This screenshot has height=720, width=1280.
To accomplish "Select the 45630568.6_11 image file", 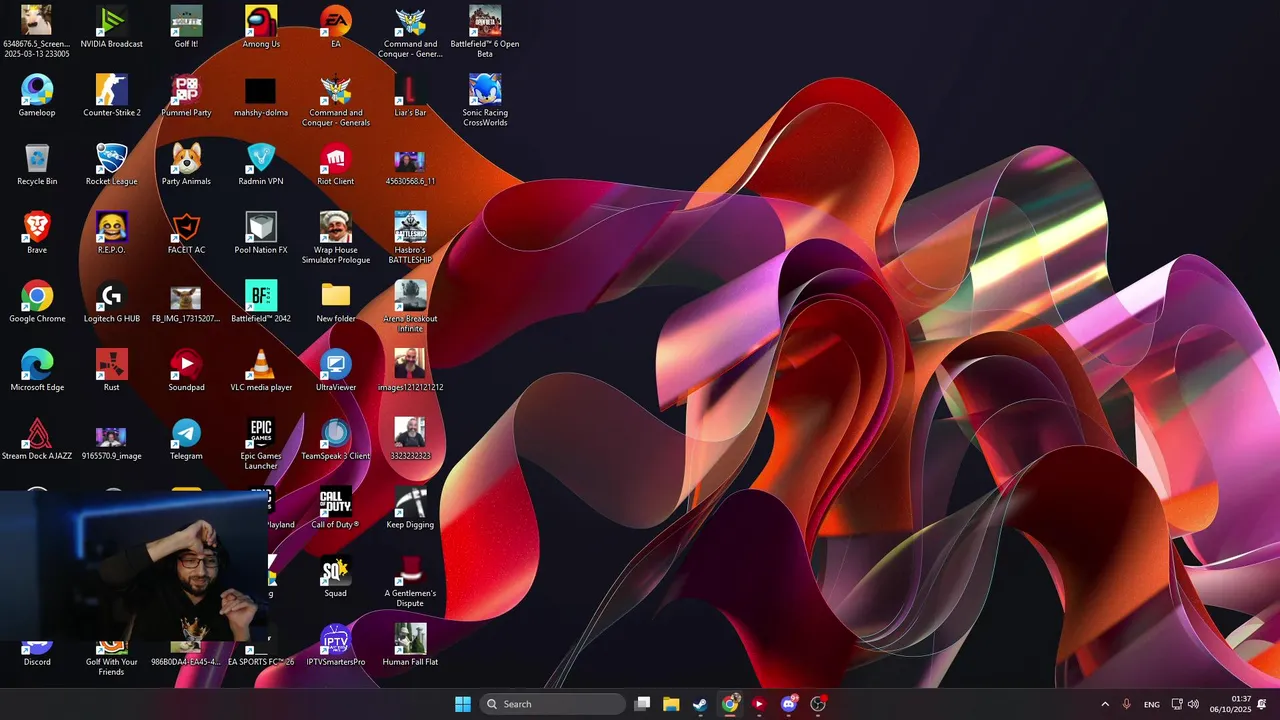I will point(410,165).
